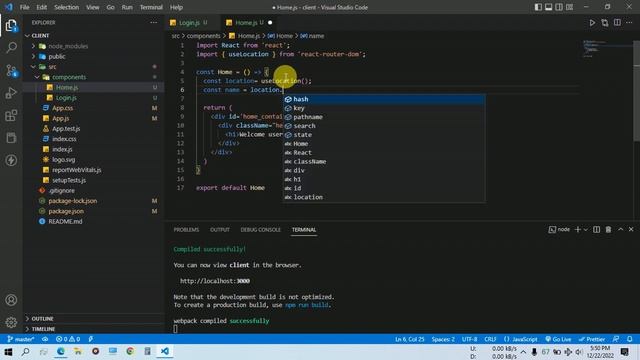Open errors and warnings status indicator
The width and height of the screenshot is (640, 360).
68,339
